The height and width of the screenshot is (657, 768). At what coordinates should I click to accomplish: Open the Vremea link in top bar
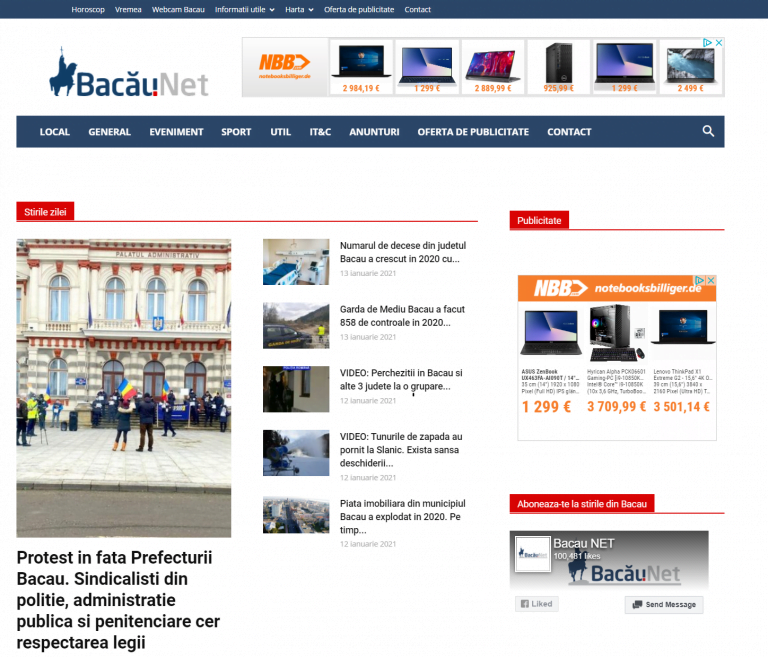point(128,9)
